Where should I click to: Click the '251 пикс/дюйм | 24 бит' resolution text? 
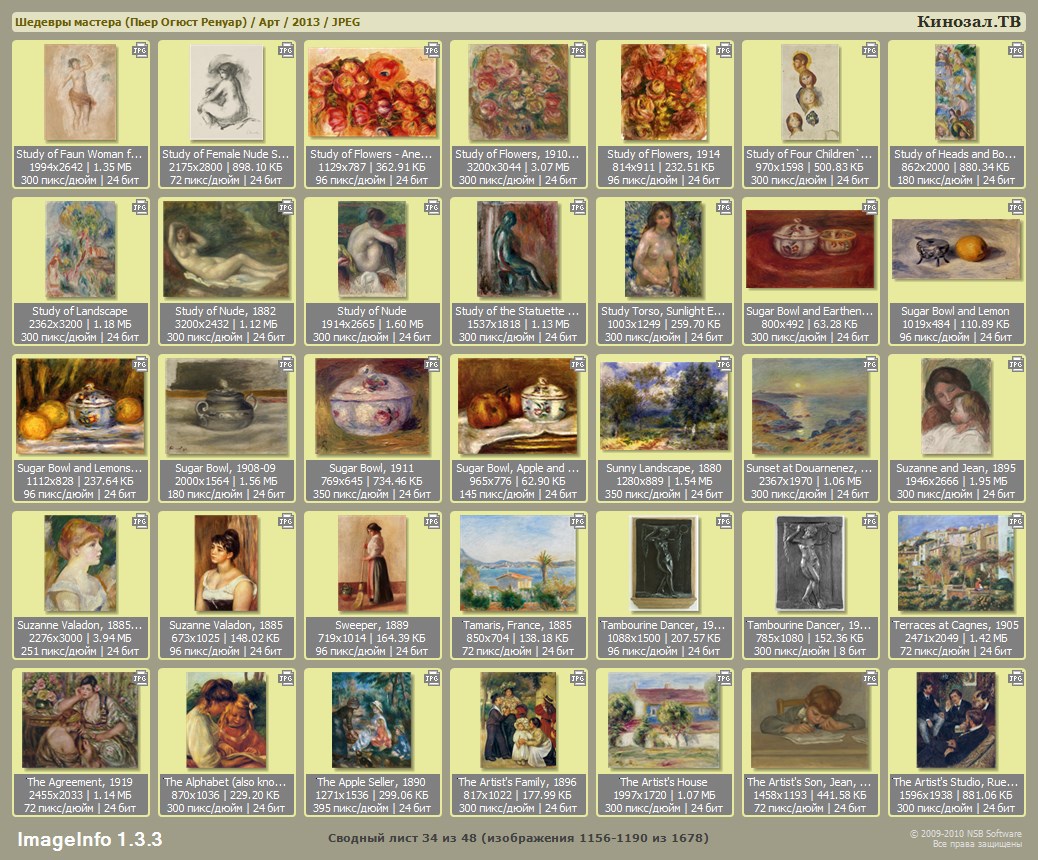pos(80,651)
